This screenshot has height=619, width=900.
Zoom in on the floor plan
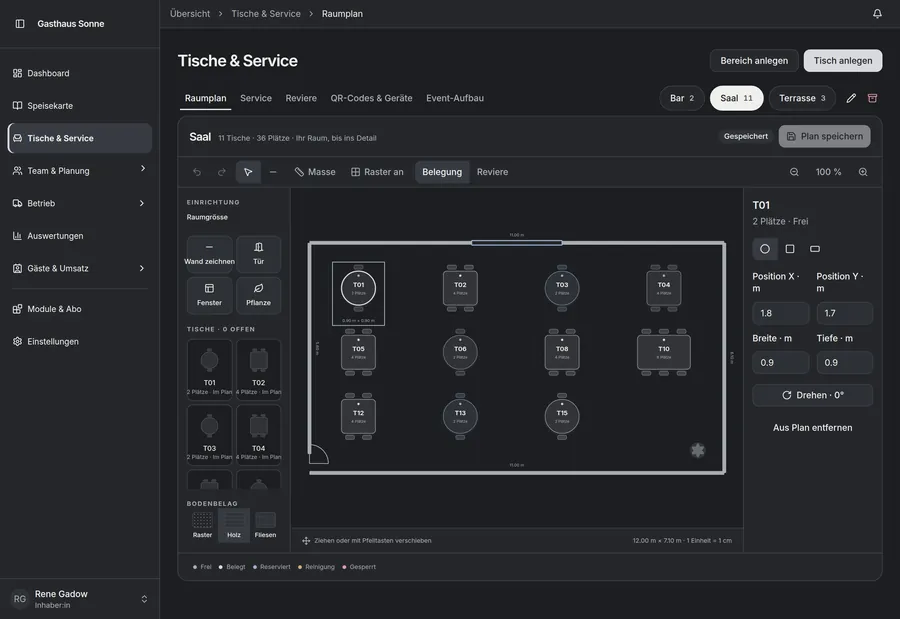coord(863,172)
